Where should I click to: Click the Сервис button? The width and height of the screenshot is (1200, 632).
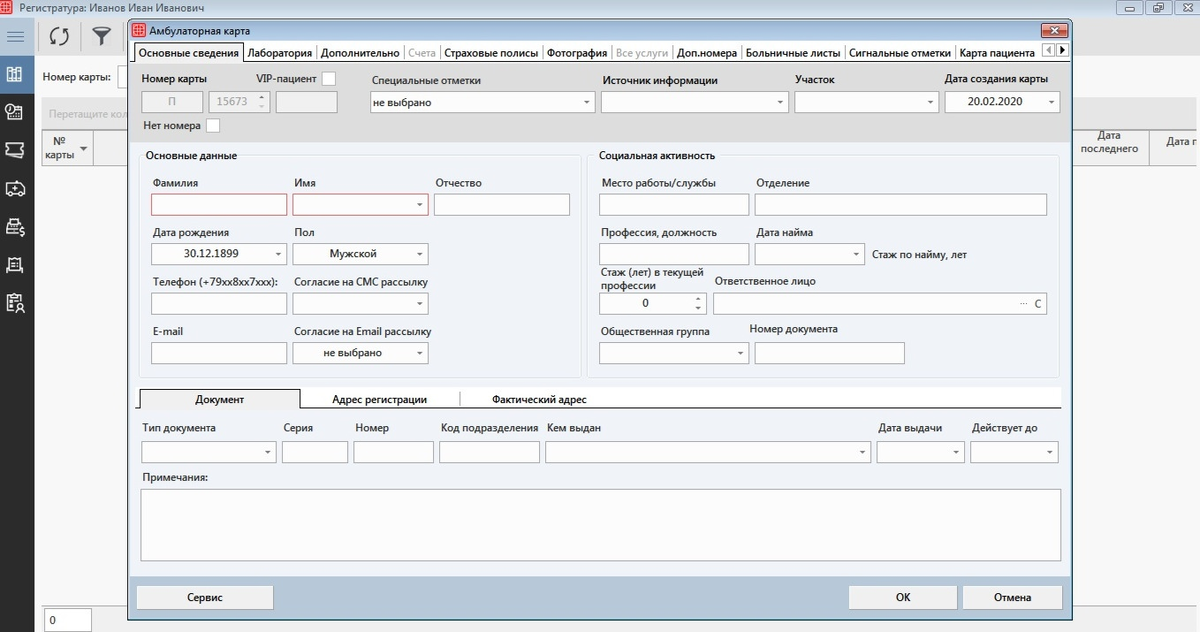[205, 597]
